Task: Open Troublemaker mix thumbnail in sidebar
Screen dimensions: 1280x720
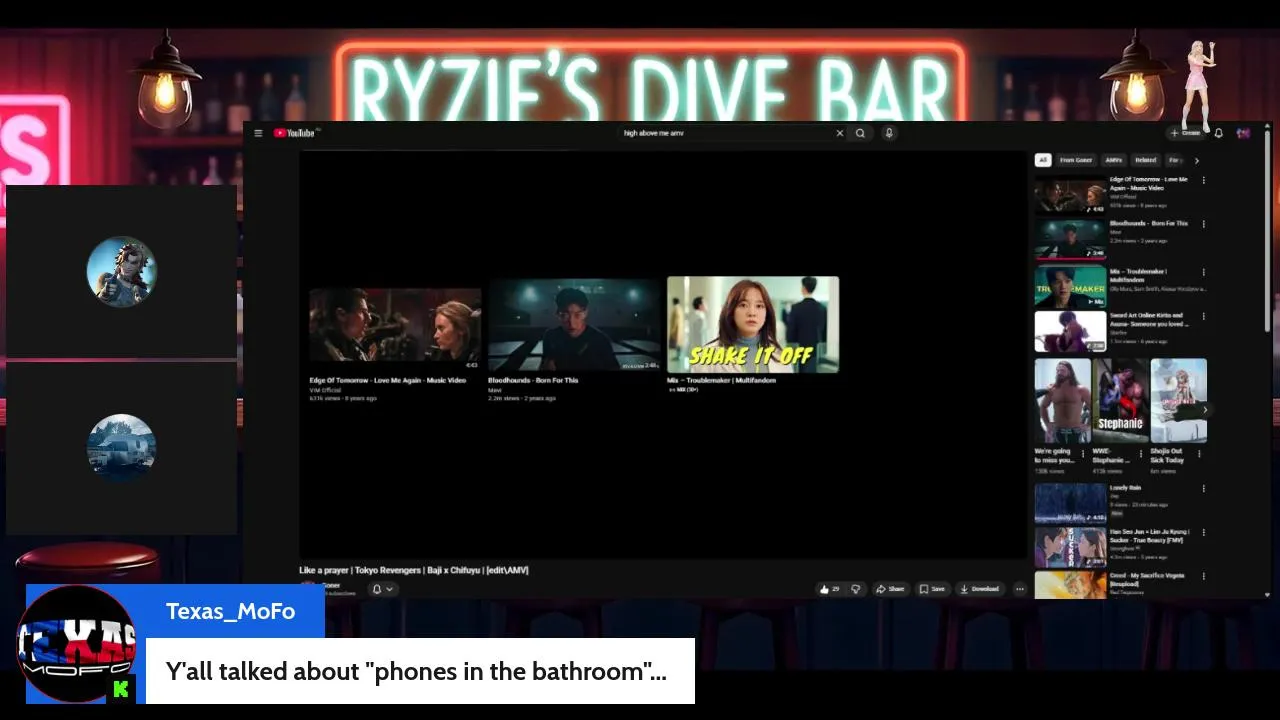Action: click(x=1070, y=288)
